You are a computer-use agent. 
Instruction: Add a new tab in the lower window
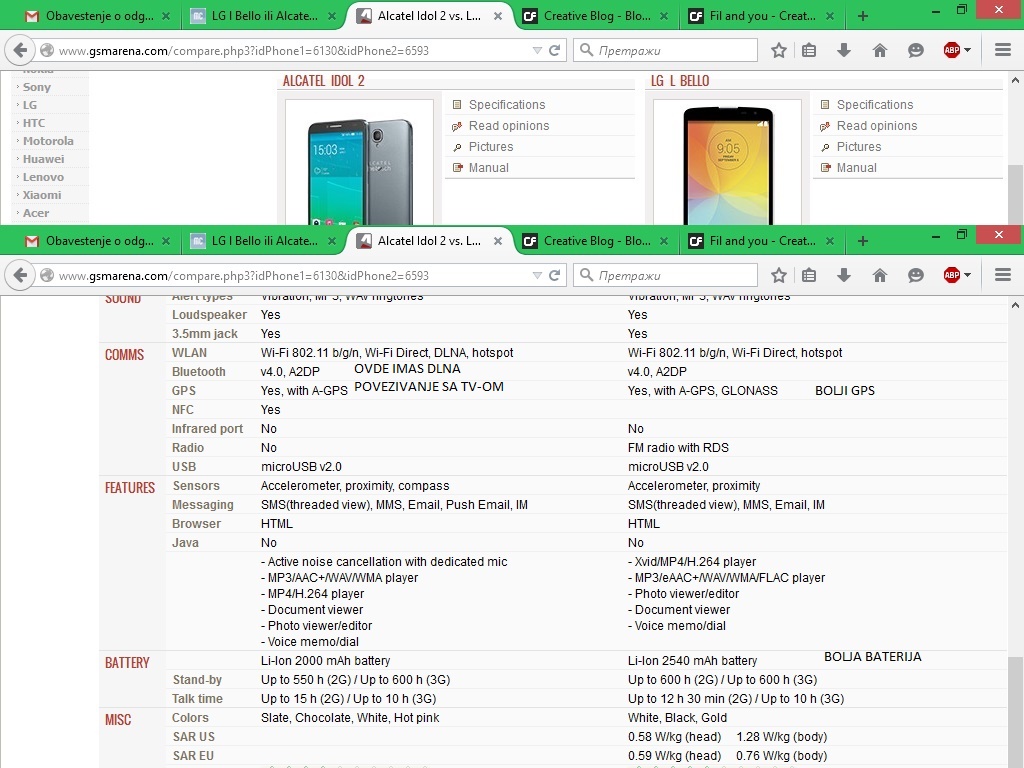(863, 241)
